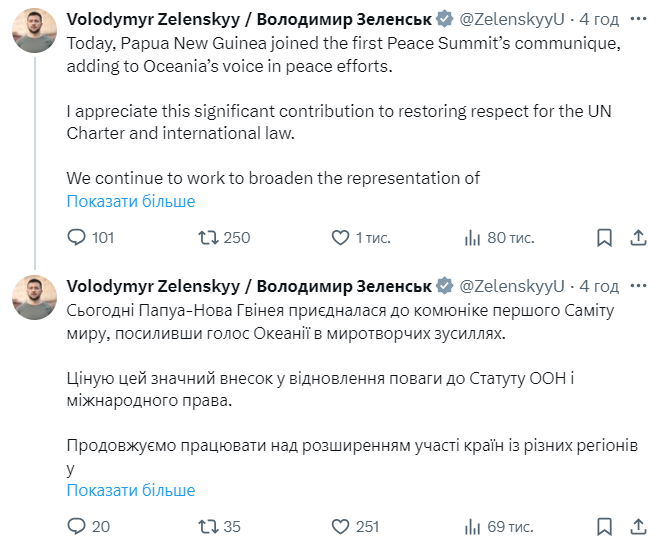Viewport: 667px width, 545px height.
Task: Open the @ZelenskyyUa handle on first tweet
Action: tap(511, 19)
